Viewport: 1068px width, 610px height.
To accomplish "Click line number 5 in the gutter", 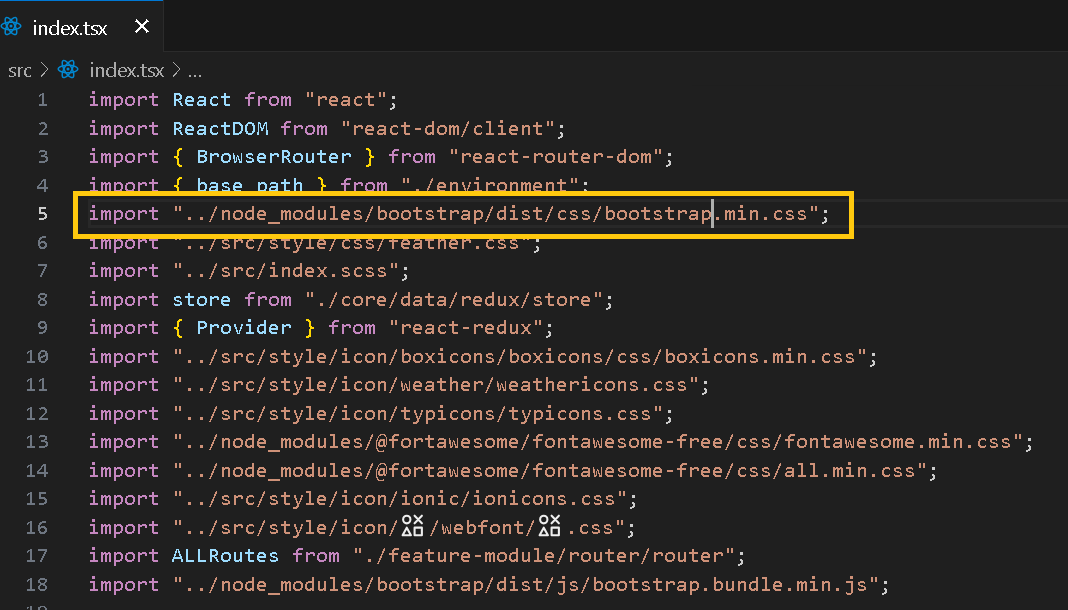I will coord(42,214).
